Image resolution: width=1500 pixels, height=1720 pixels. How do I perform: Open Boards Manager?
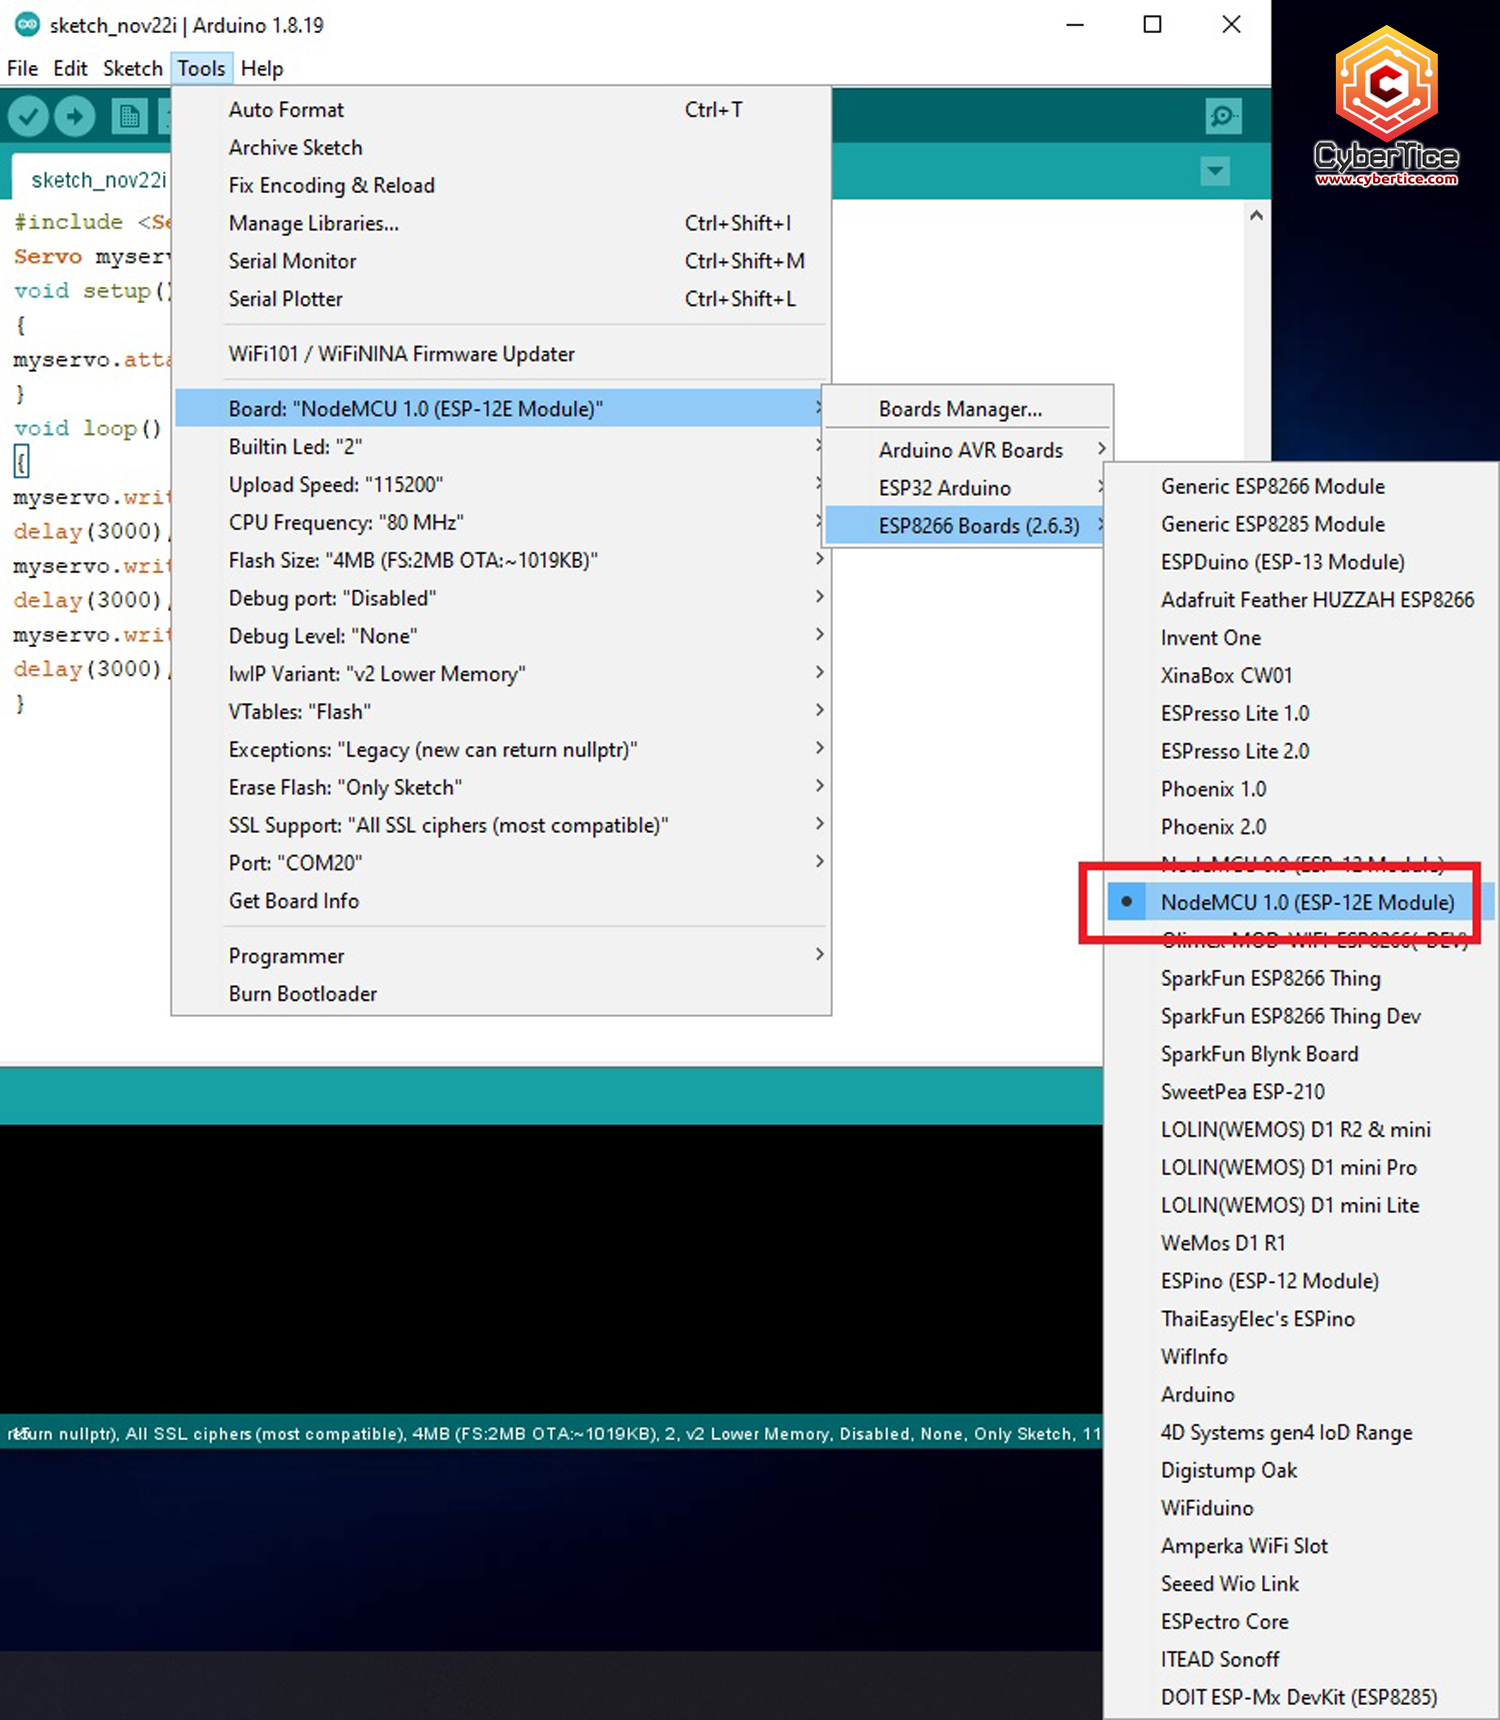pyautogui.click(x=959, y=410)
